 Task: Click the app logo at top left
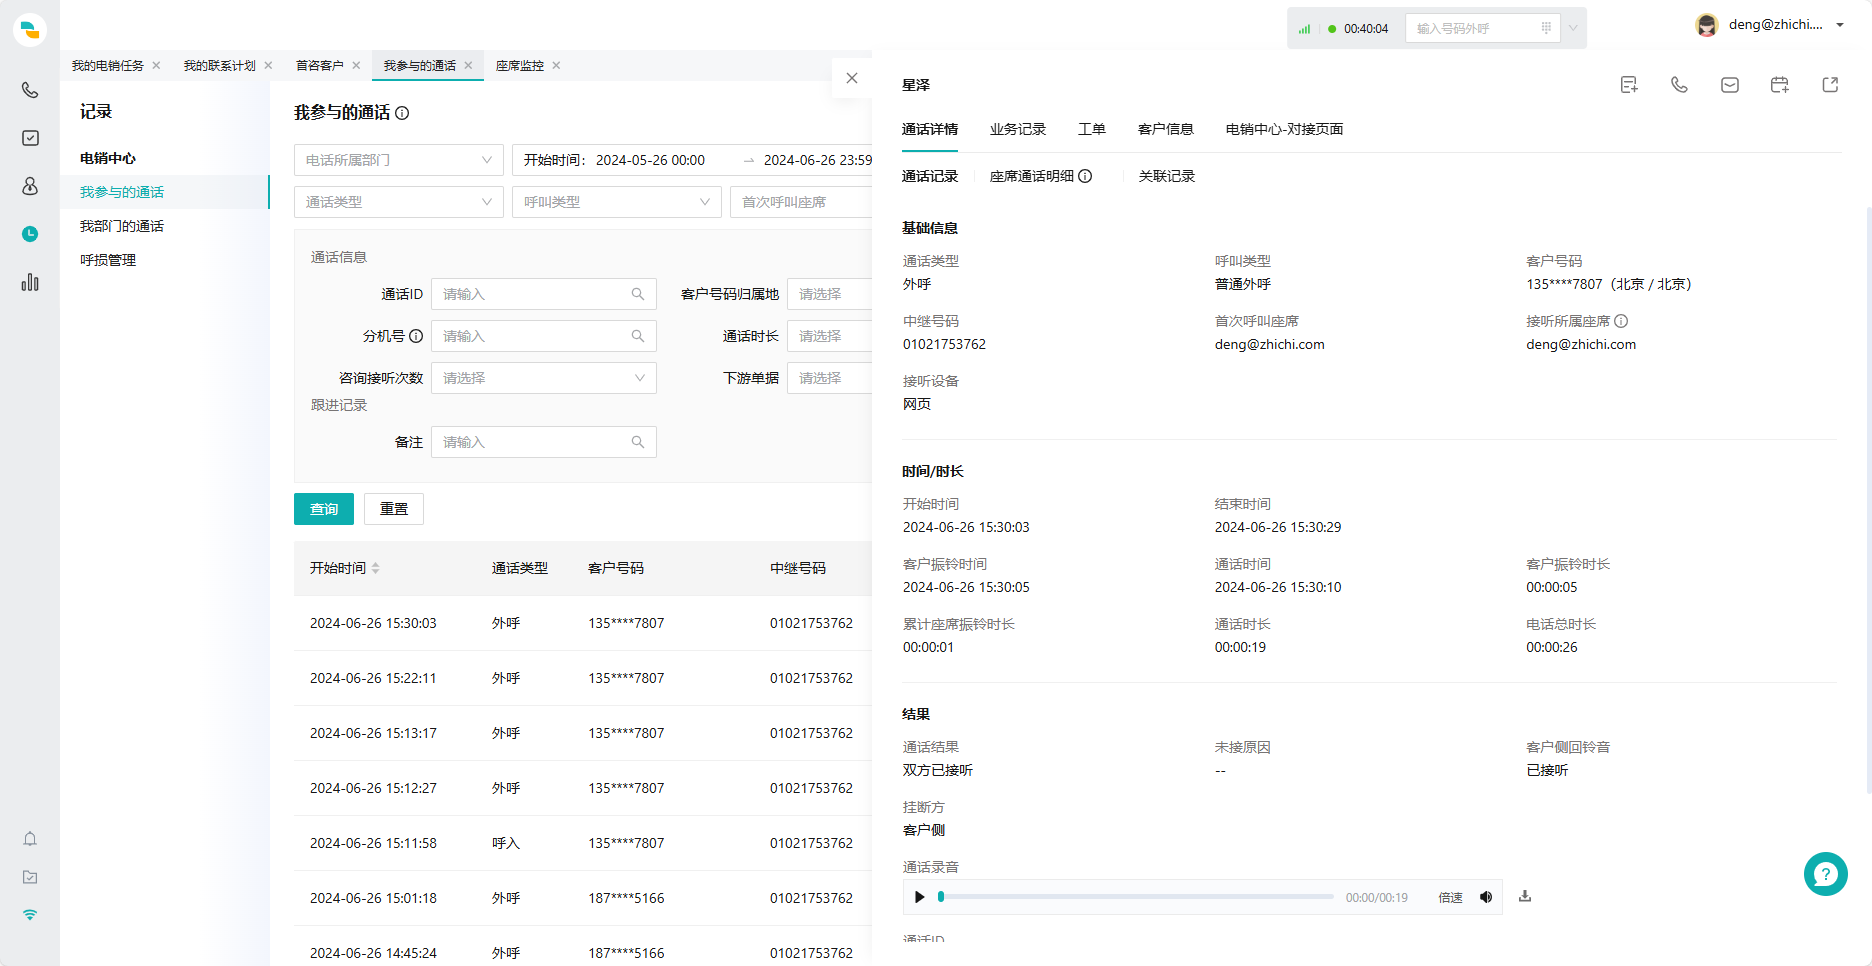click(x=30, y=30)
